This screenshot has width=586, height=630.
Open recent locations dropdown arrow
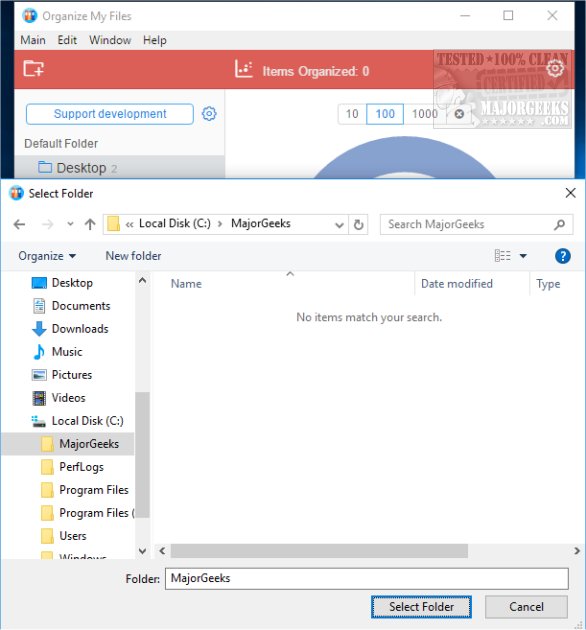pos(70,224)
